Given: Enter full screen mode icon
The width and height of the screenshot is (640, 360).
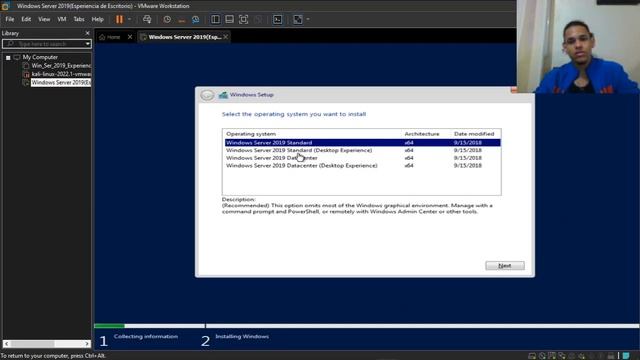Looking at the screenshot, I should 243,19.
